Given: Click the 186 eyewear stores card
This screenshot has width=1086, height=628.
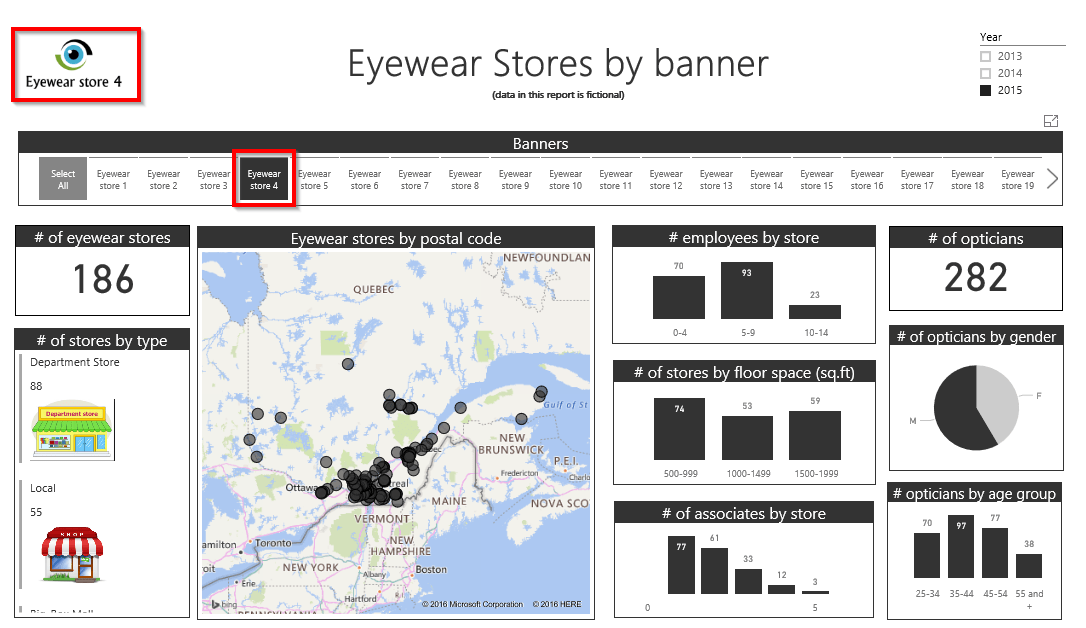Looking at the screenshot, I should tap(103, 279).
